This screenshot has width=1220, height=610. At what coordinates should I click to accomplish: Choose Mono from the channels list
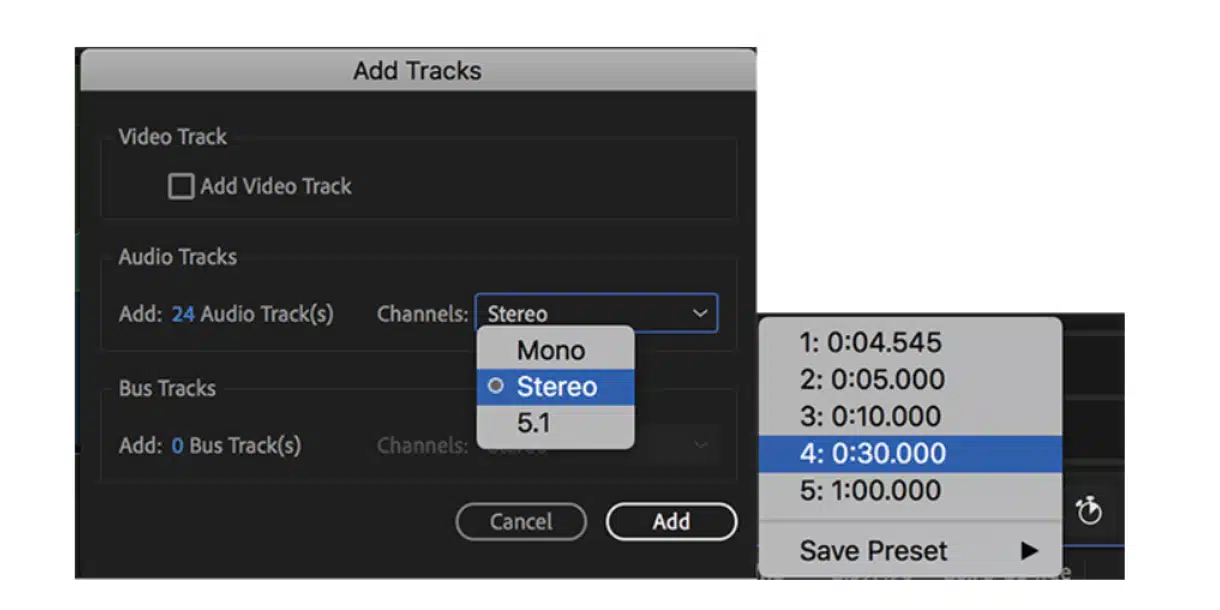pyautogui.click(x=551, y=350)
